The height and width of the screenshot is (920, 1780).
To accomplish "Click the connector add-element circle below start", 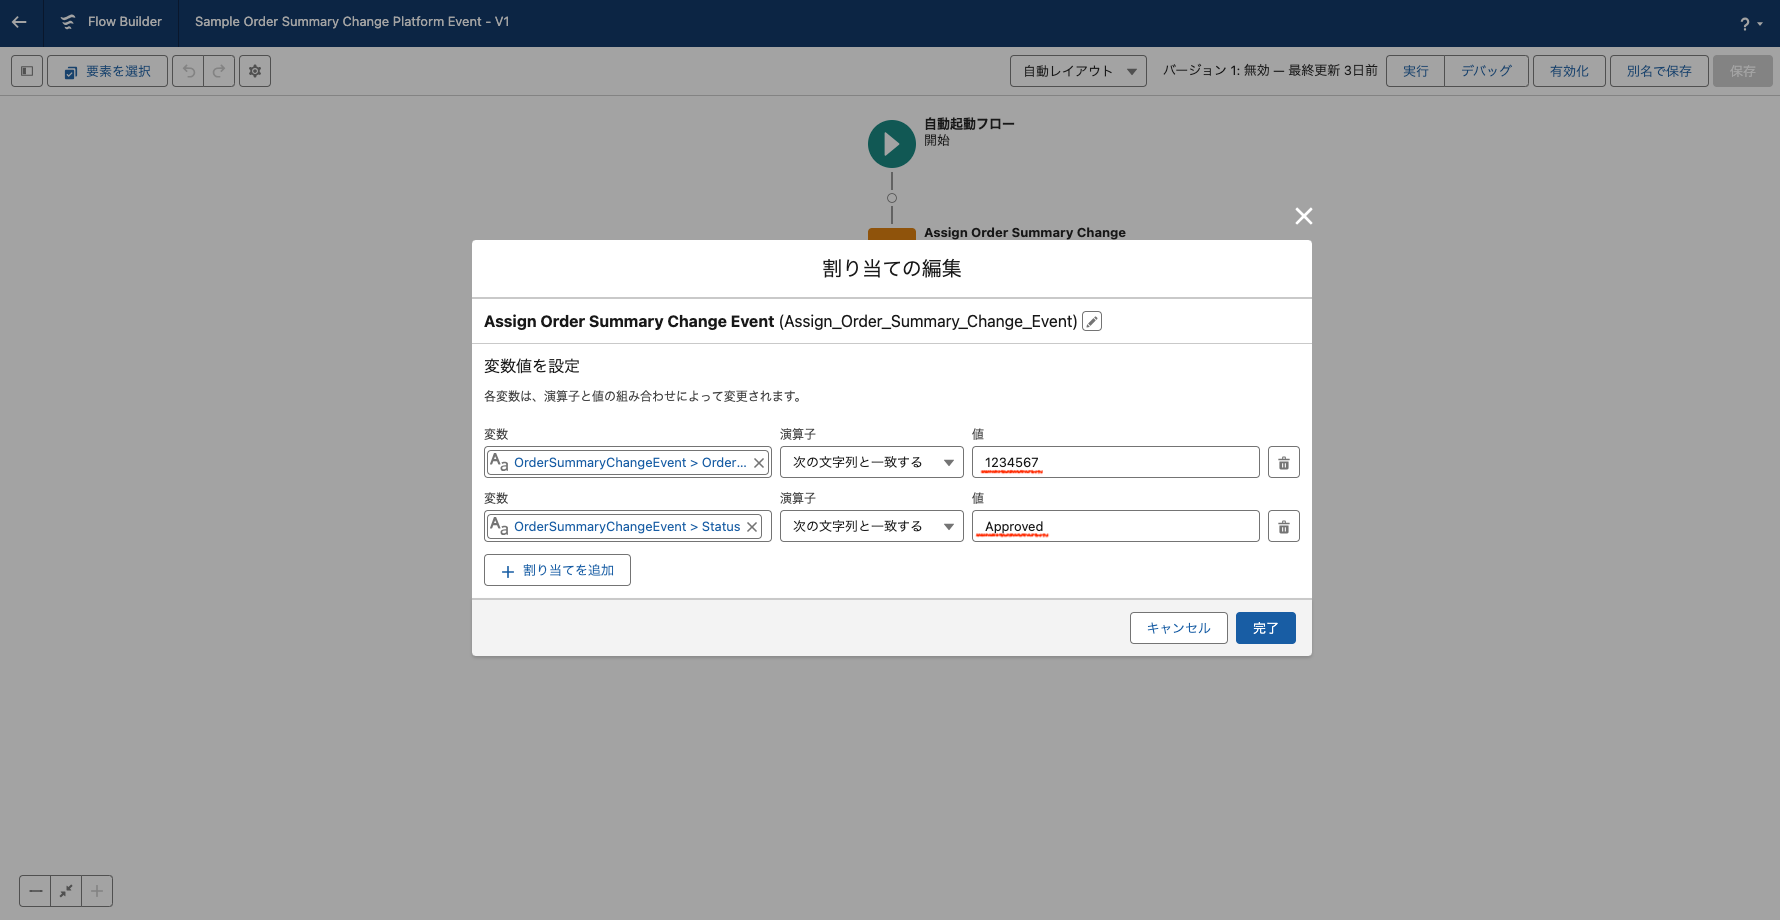I will click(x=892, y=198).
